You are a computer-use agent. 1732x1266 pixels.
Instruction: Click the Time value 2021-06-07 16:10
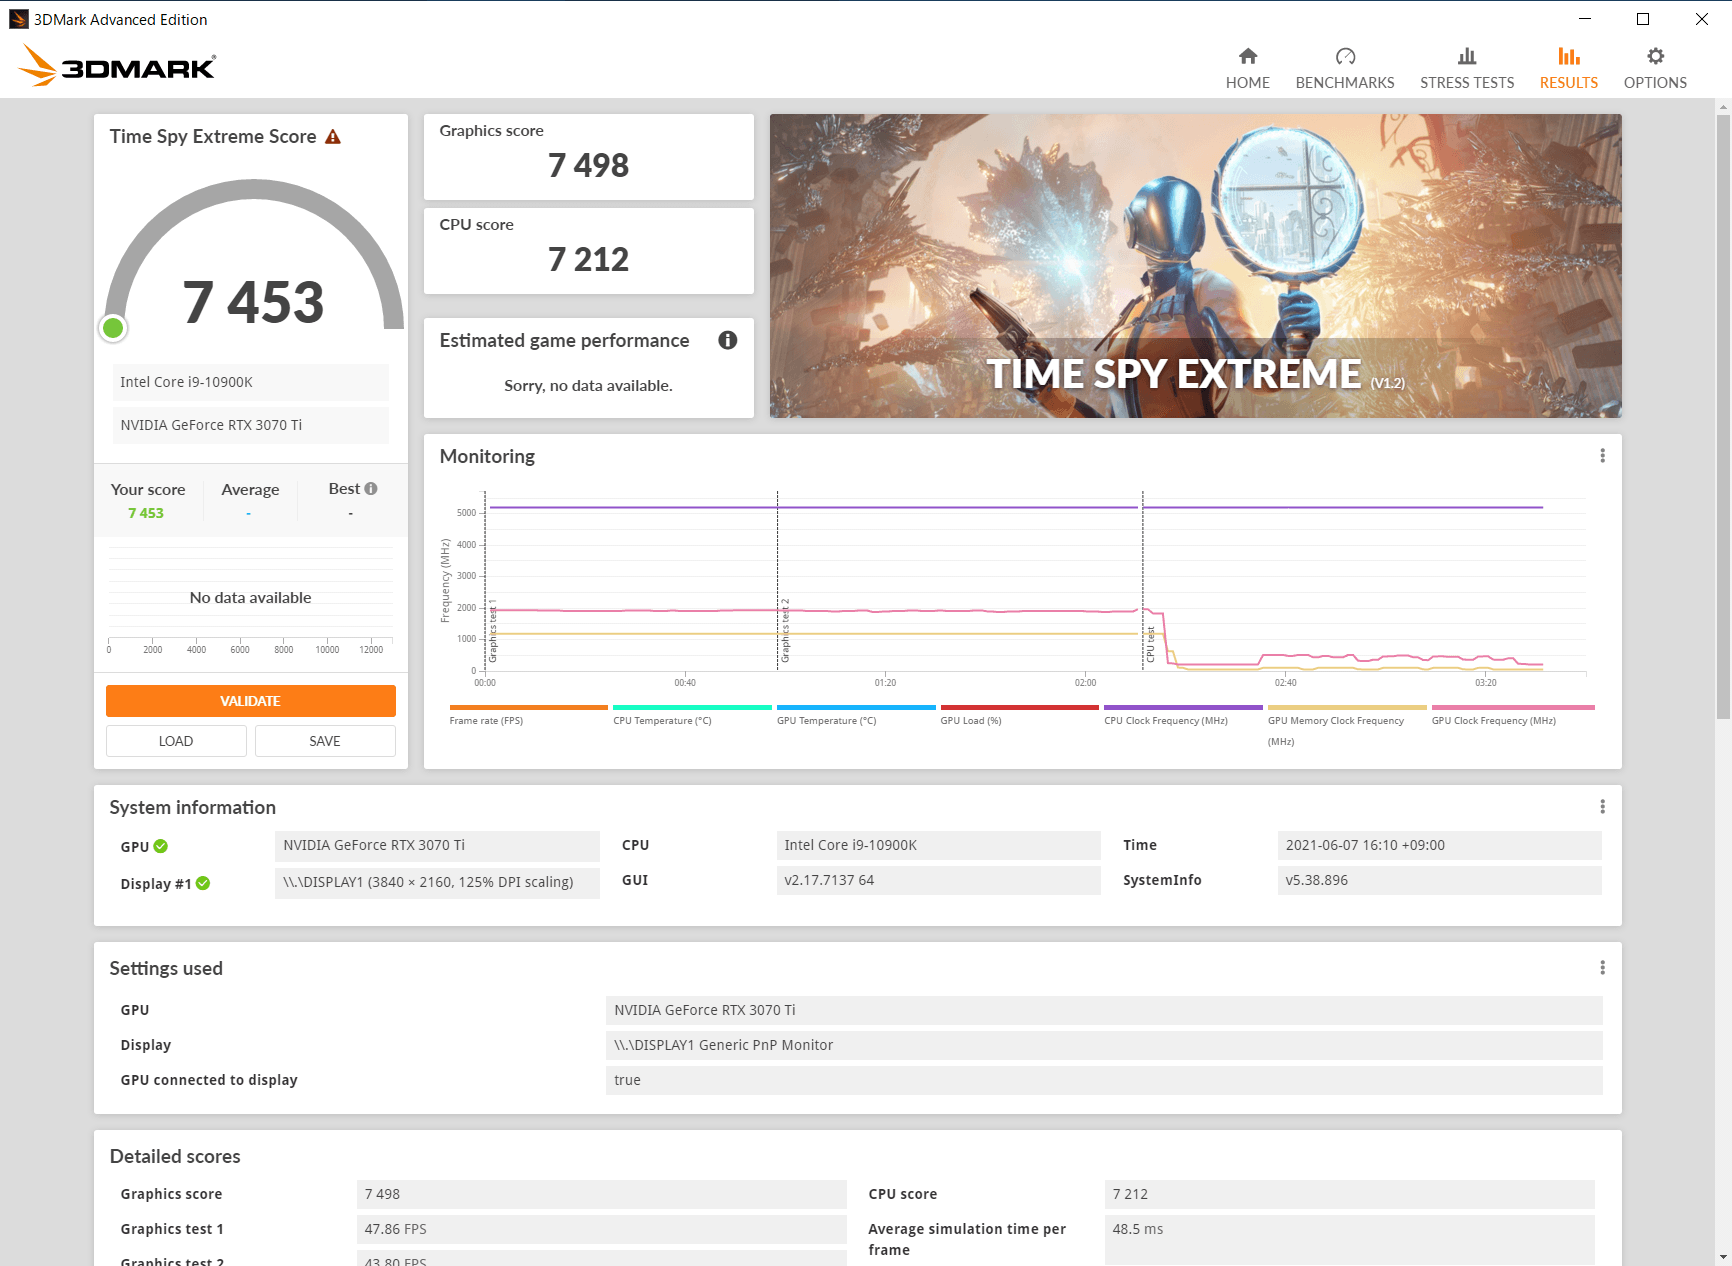click(1439, 845)
